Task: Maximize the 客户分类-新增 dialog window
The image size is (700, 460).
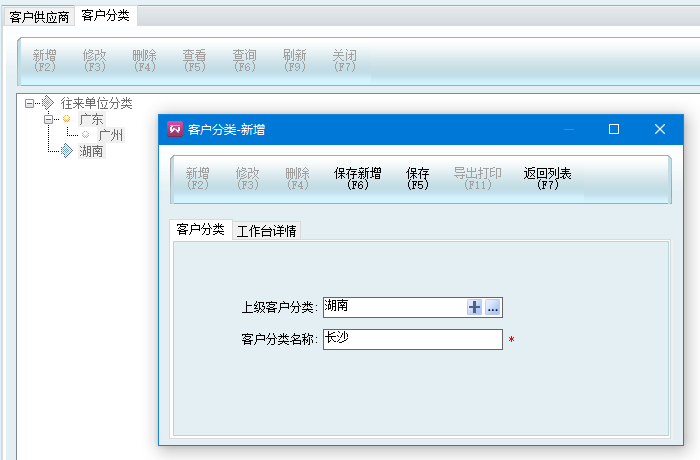Action: tap(614, 129)
